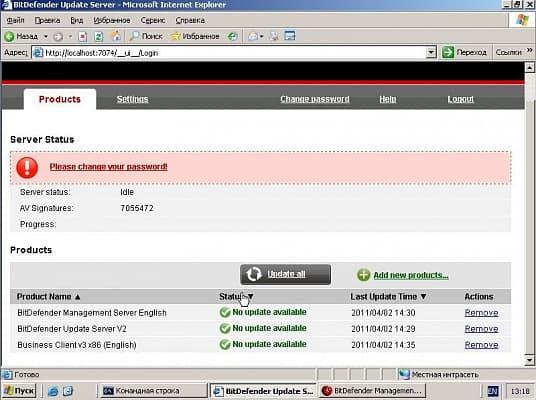Image resolution: width=536 pixels, height=400 pixels.
Task: Expand the Links (Ссылки) toolbar chevron
Action: 530,51
